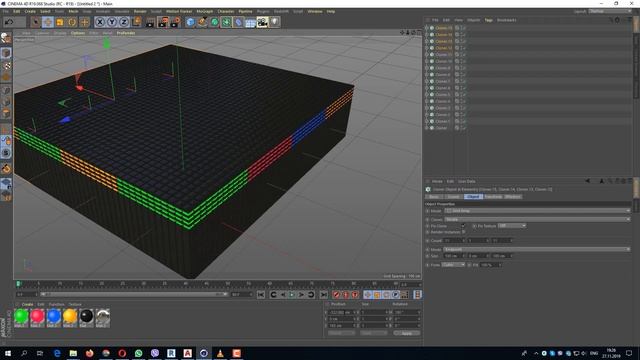Click User Data in Attribute manager

tap(467, 181)
